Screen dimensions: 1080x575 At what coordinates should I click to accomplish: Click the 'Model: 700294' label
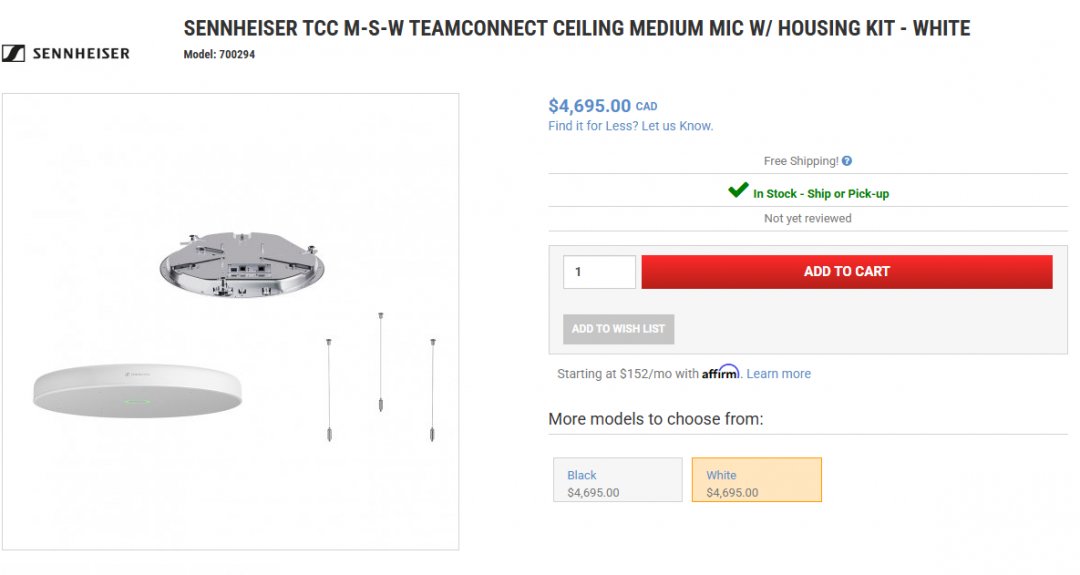point(219,55)
